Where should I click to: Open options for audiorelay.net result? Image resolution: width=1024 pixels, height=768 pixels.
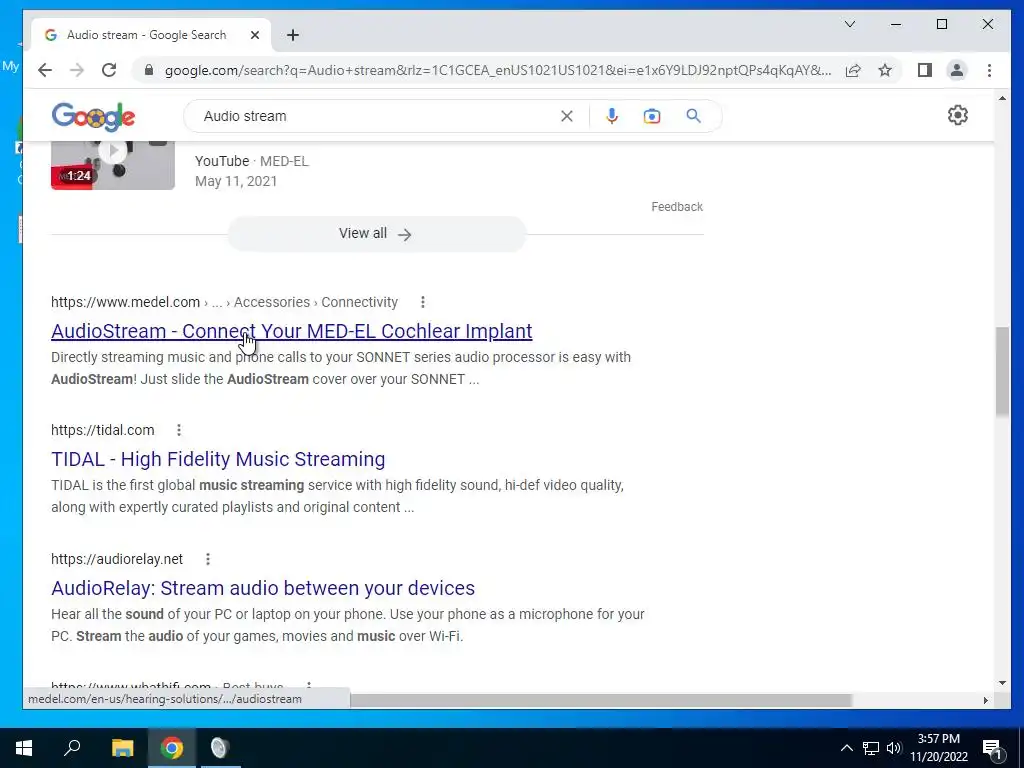[x=208, y=560]
